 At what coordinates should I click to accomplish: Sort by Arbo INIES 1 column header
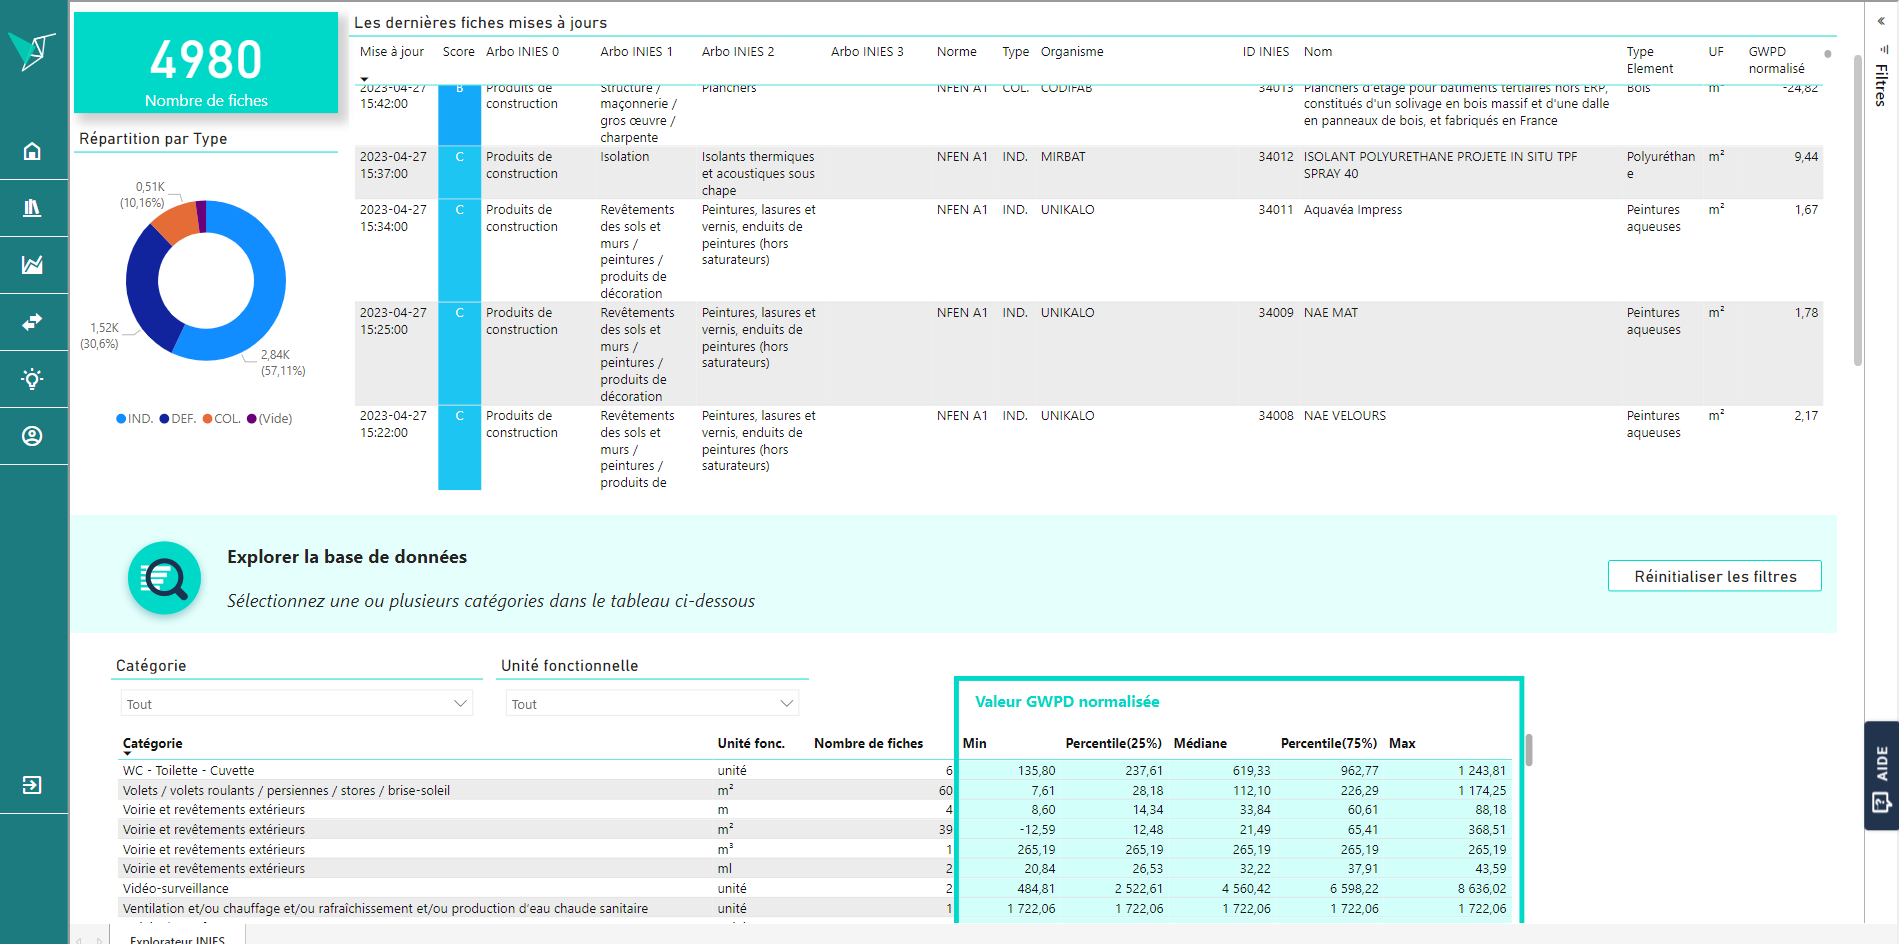pyautogui.click(x=636, y=52)
